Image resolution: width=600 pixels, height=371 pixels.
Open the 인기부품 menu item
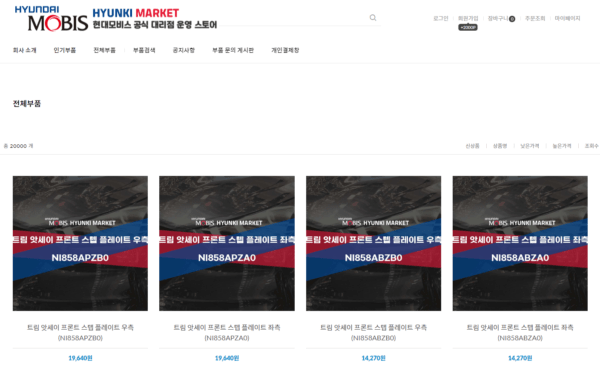[x=65, y=50]
